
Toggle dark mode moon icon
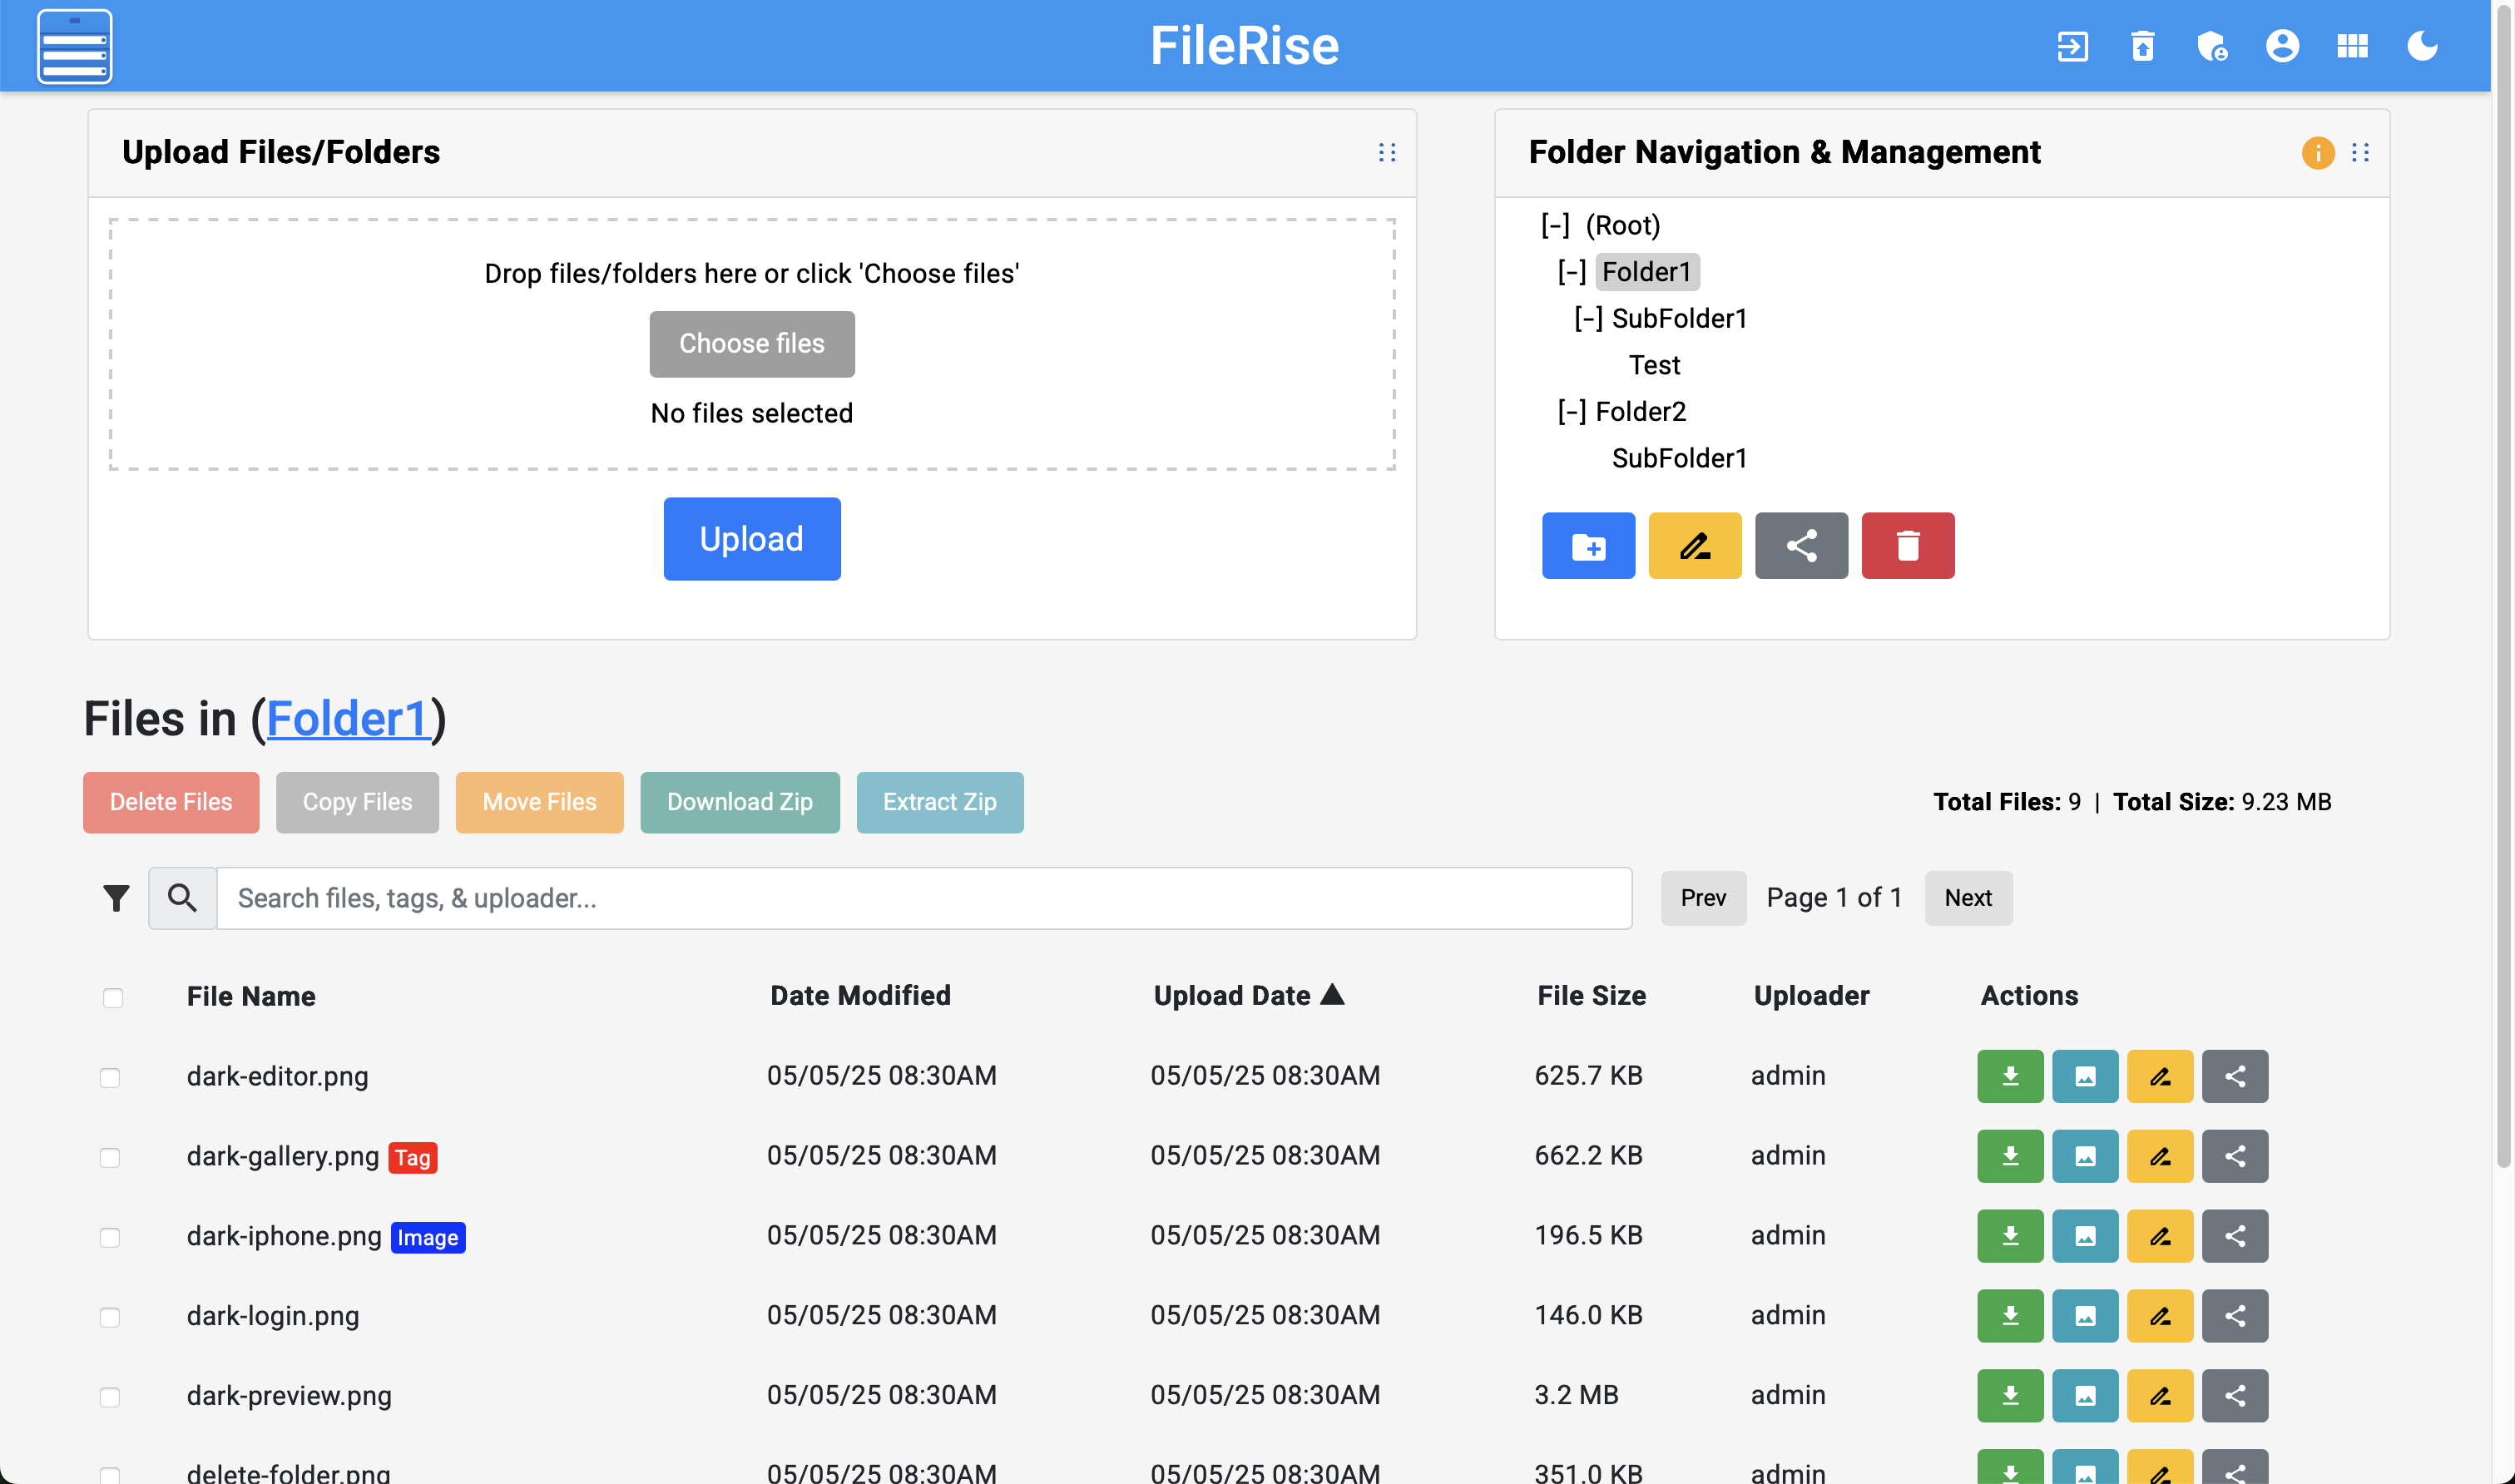tap(2421, 46)
